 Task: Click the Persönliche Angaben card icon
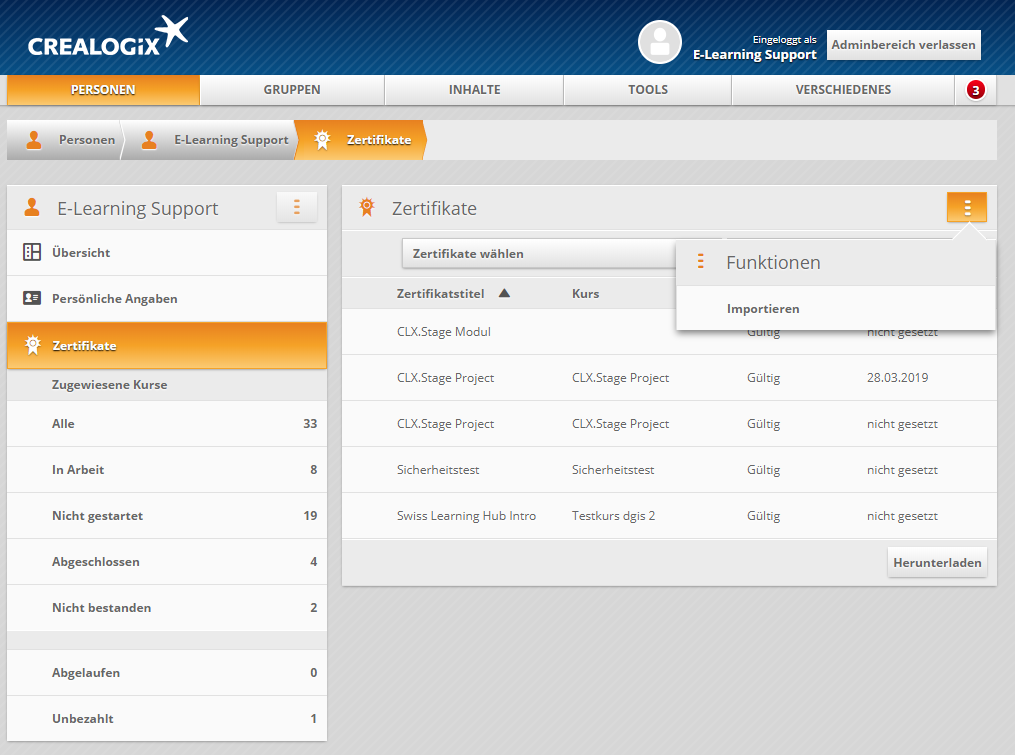coord(32,299)
